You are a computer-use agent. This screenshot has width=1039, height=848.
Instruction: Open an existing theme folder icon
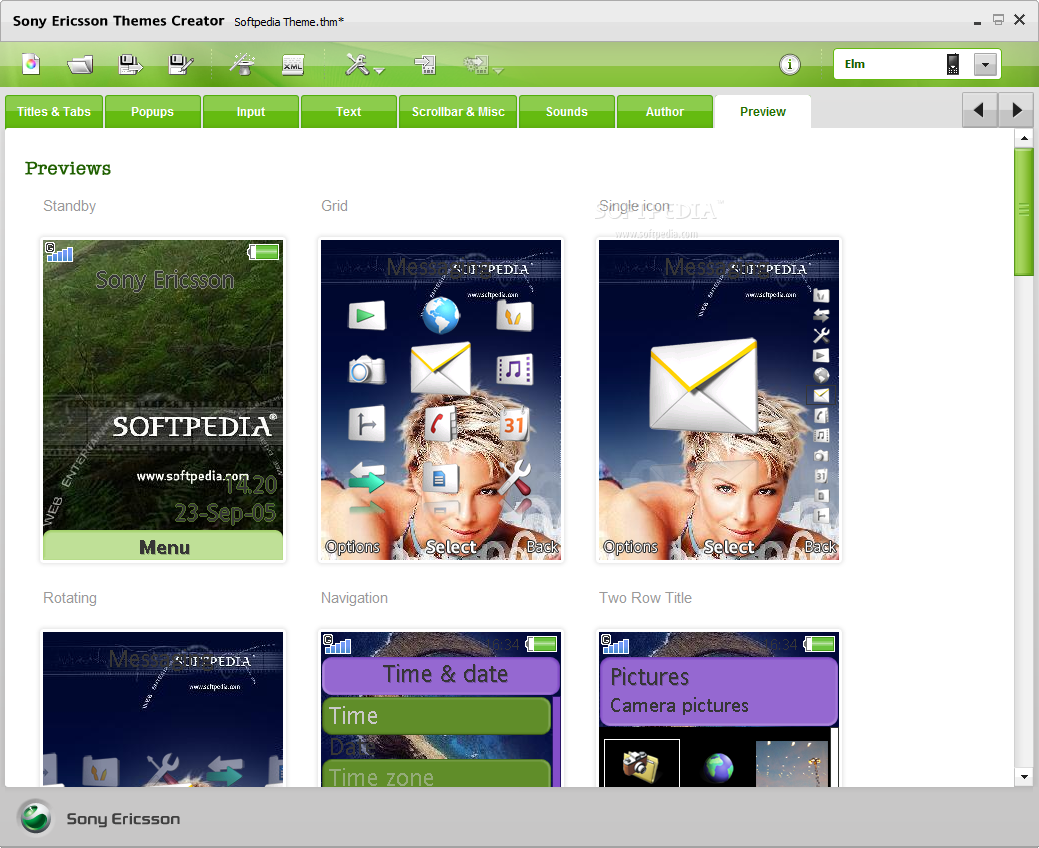(x=80, y=64)
